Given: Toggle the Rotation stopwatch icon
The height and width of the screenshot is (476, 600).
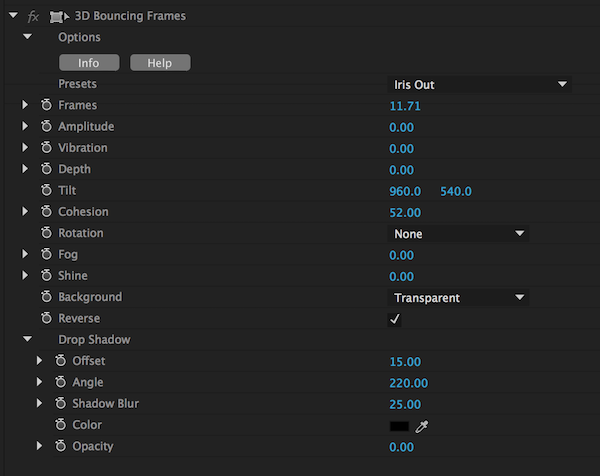Looking at the screenshot, I should click(x=46, y=234).
